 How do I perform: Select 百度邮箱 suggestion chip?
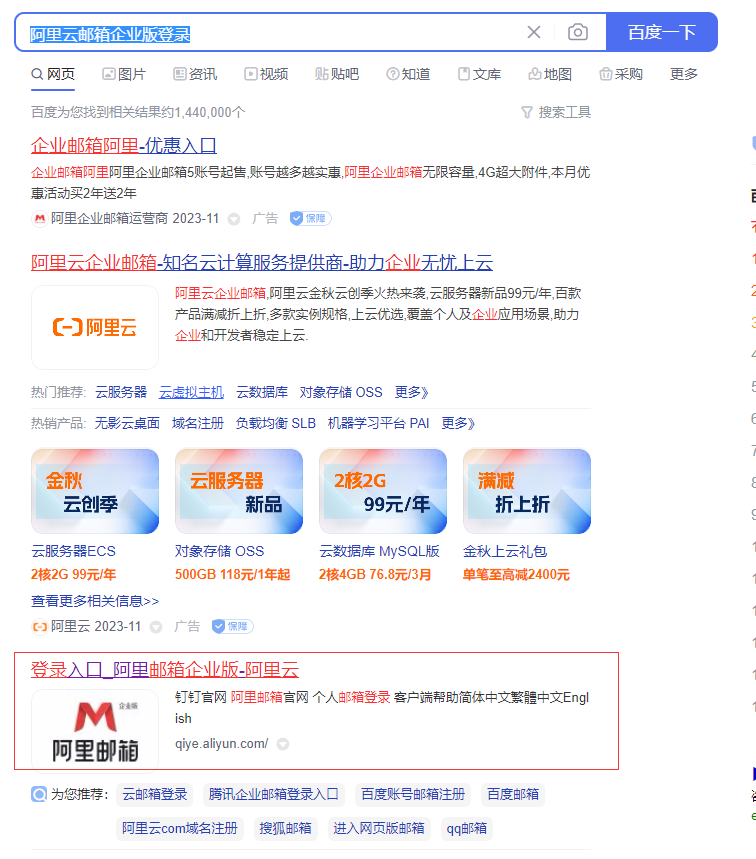[513, 794]
